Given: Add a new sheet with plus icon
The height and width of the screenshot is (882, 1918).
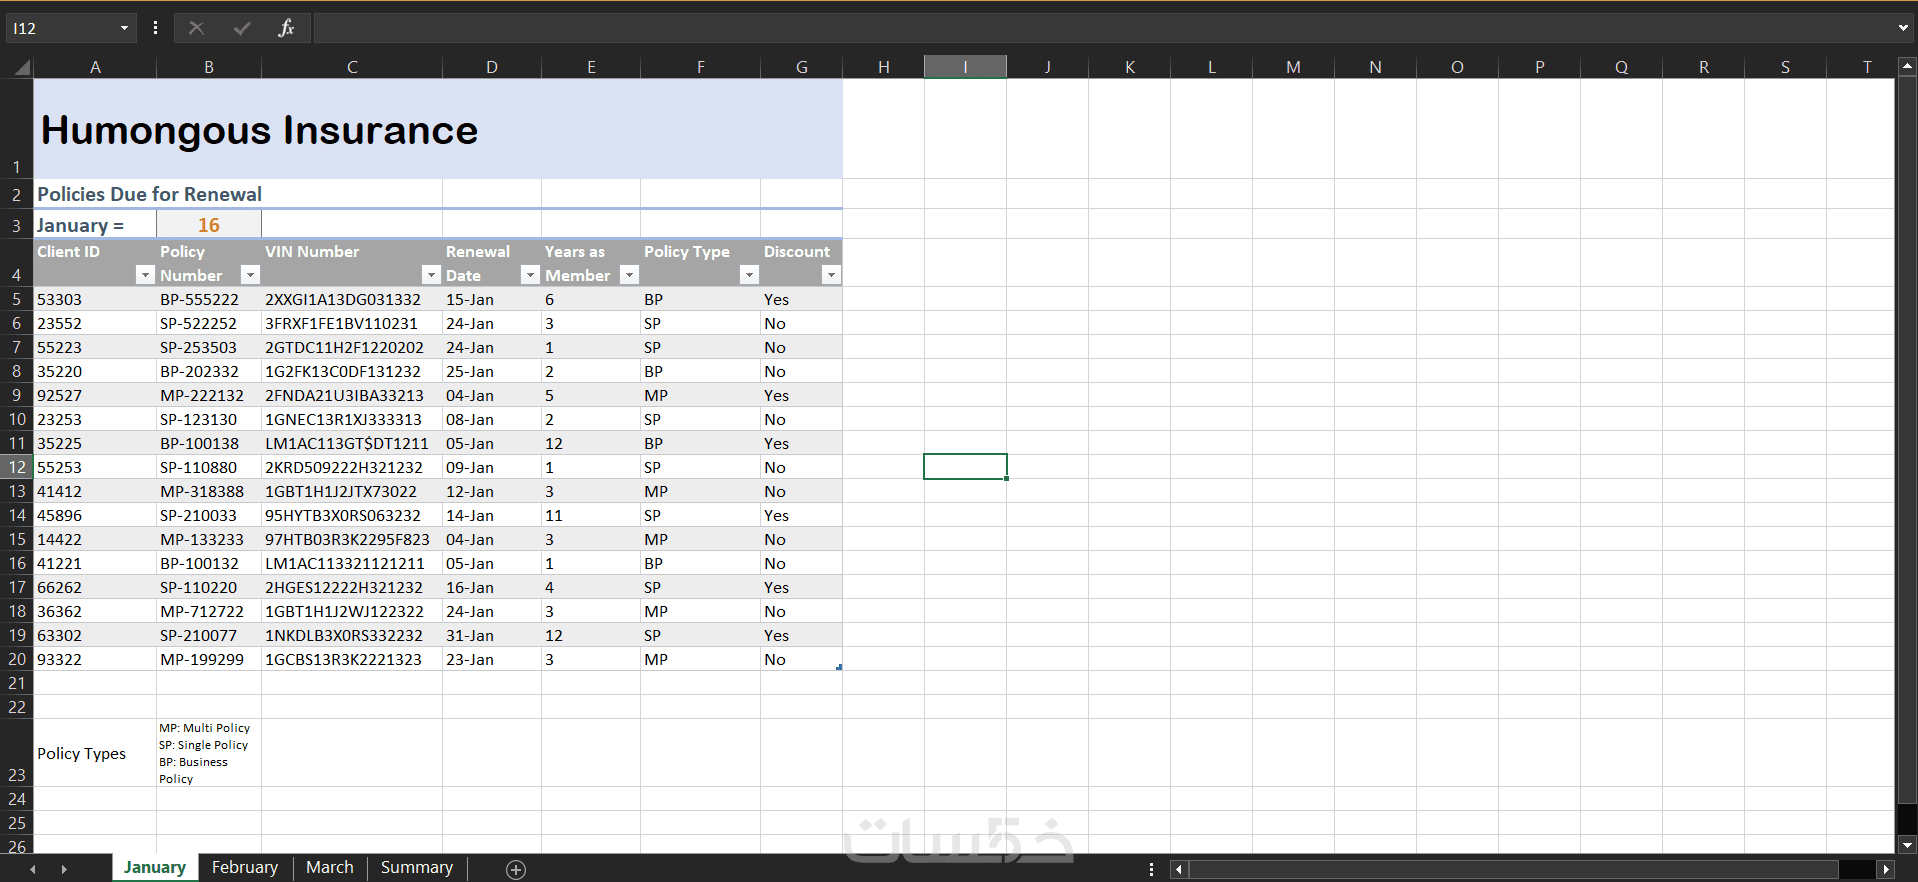Looking at the screenshot, I should click(516, 869).
